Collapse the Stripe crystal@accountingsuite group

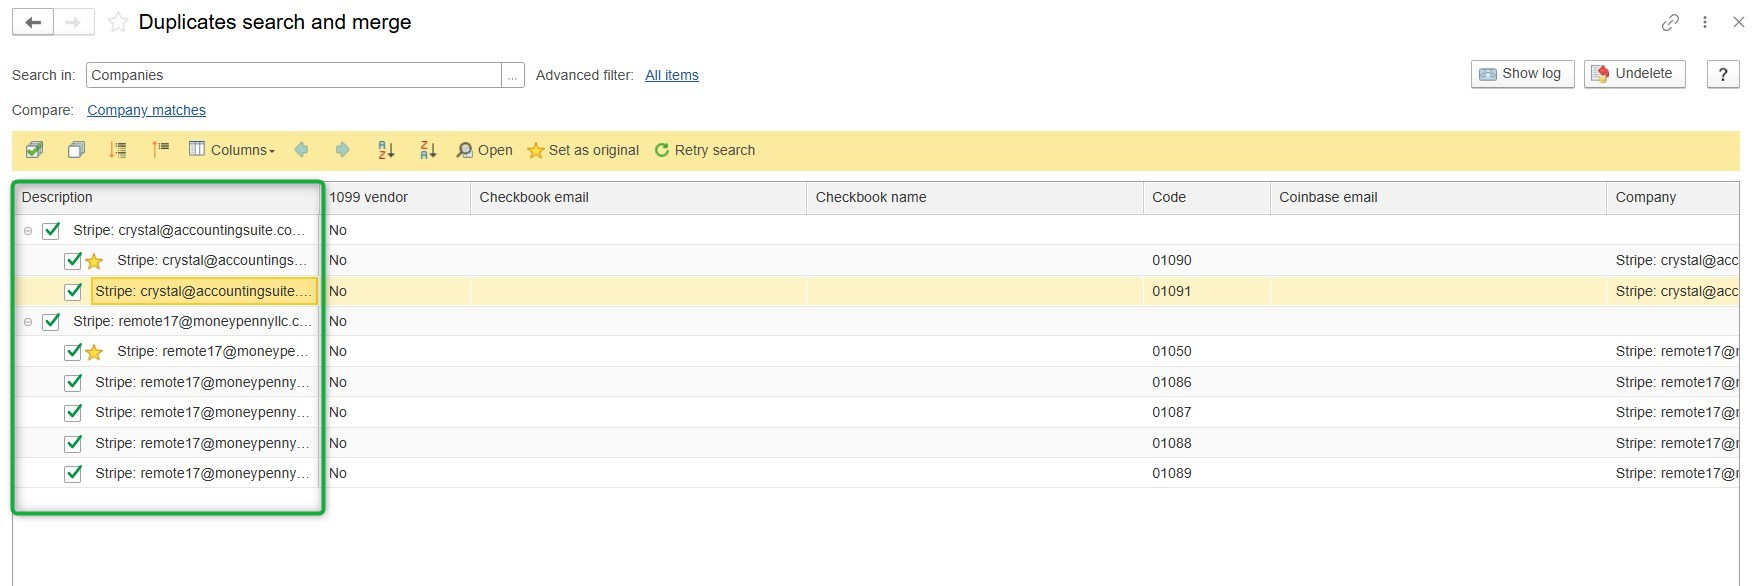28,231
